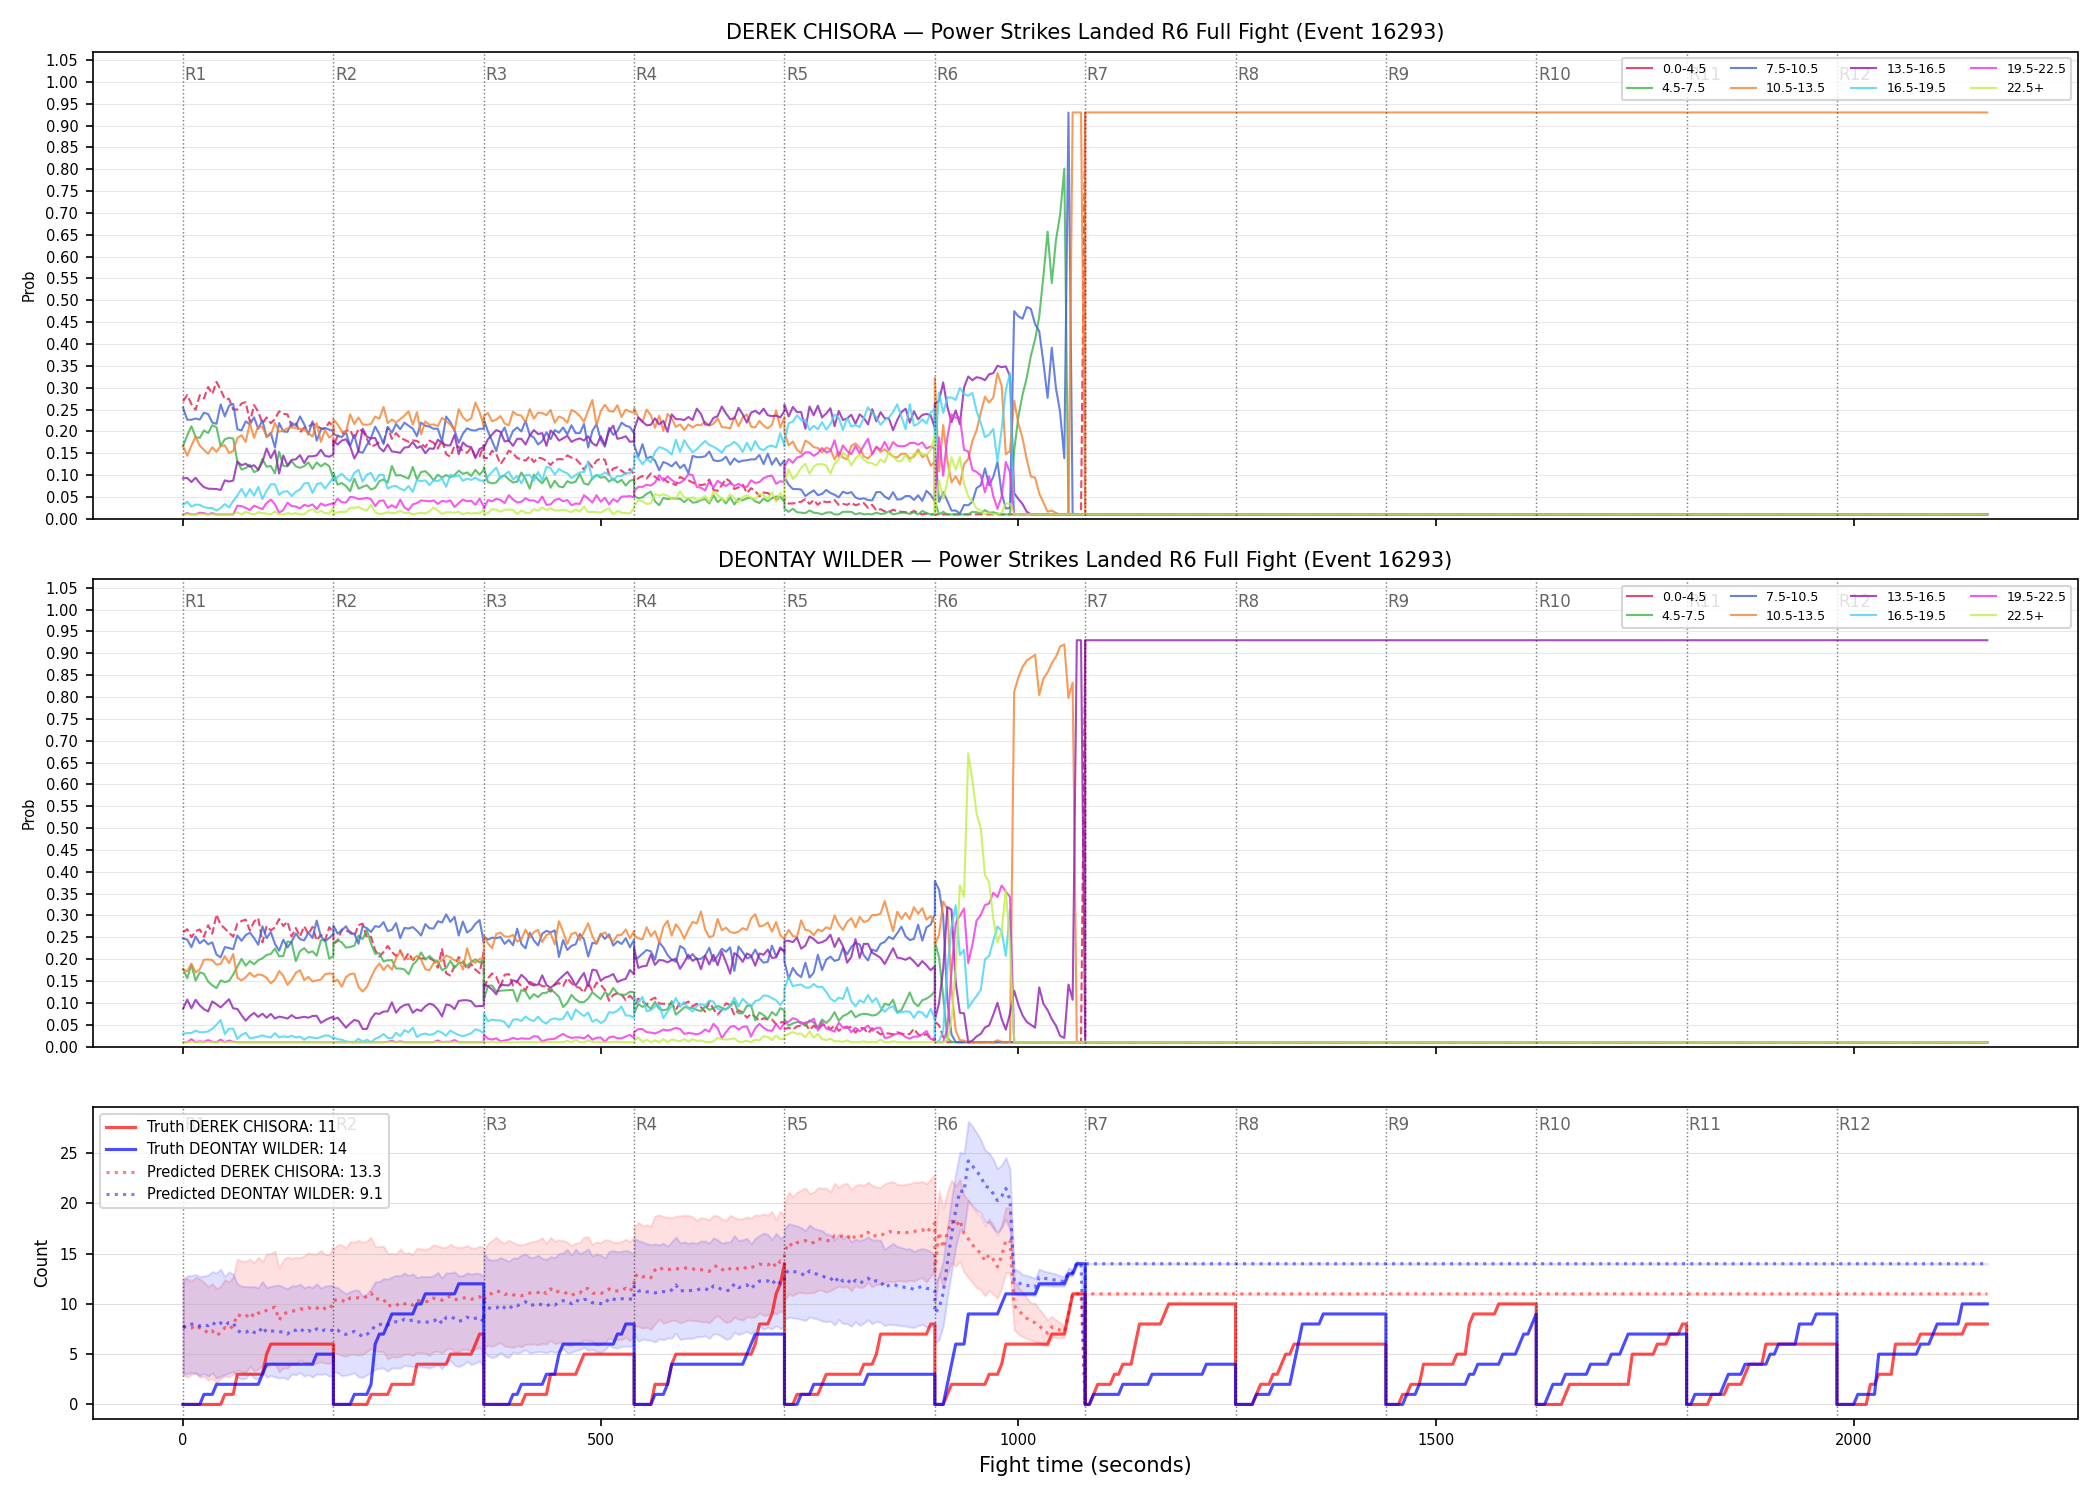Screen dimensions: 2100x1500
Task: Select the 0.0-4.5 legend entry in top chart
Action: coord(1667,69)
